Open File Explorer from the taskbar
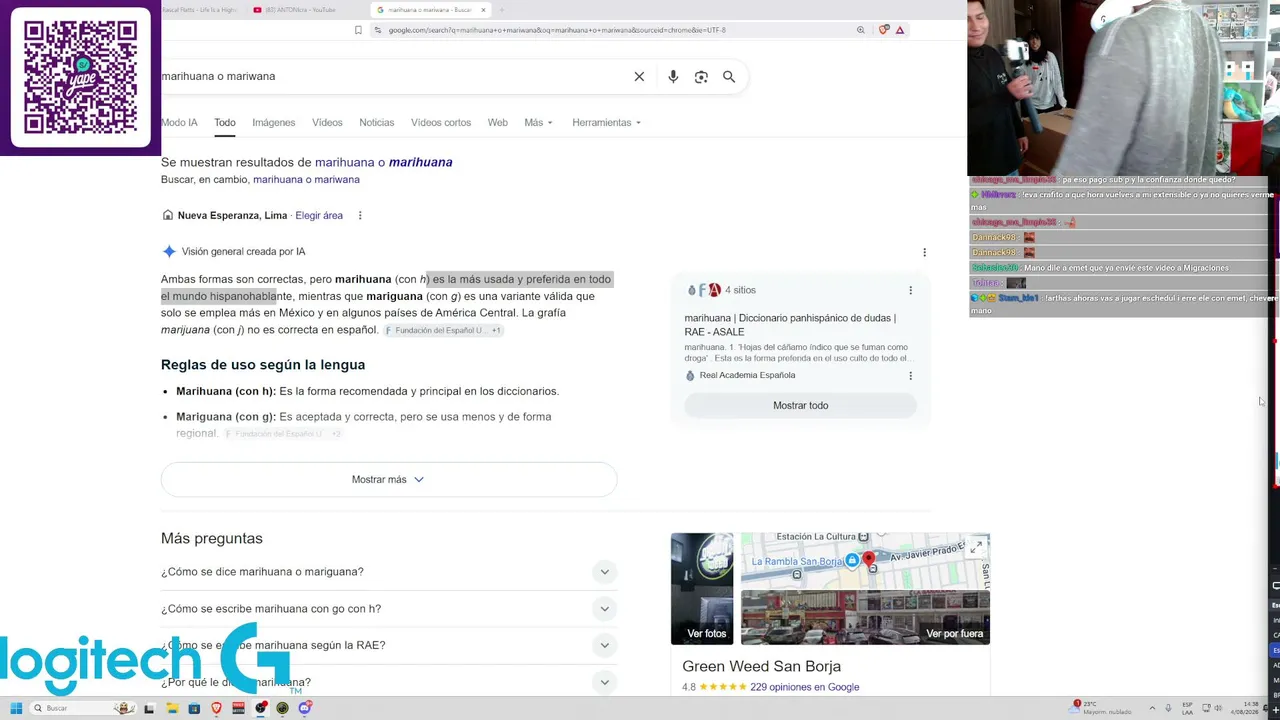1280x720 pixels. pos(172,708)
